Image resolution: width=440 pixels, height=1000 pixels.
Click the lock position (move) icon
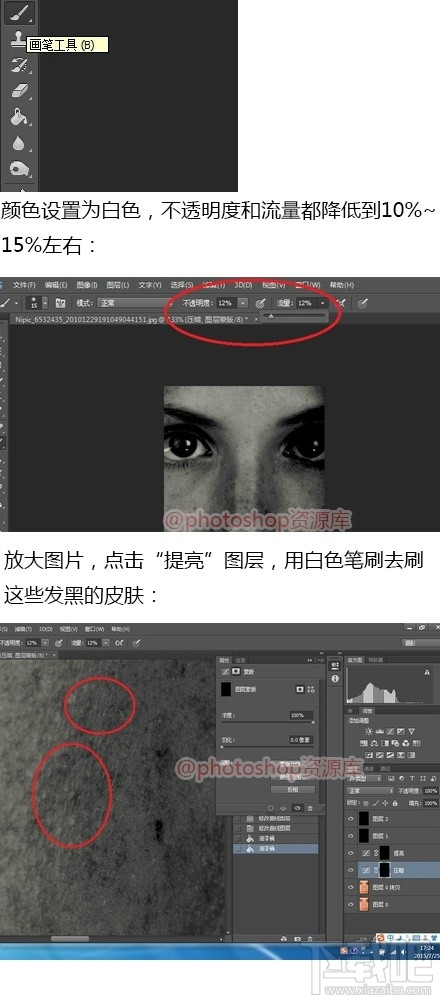(x=385, y=803)
